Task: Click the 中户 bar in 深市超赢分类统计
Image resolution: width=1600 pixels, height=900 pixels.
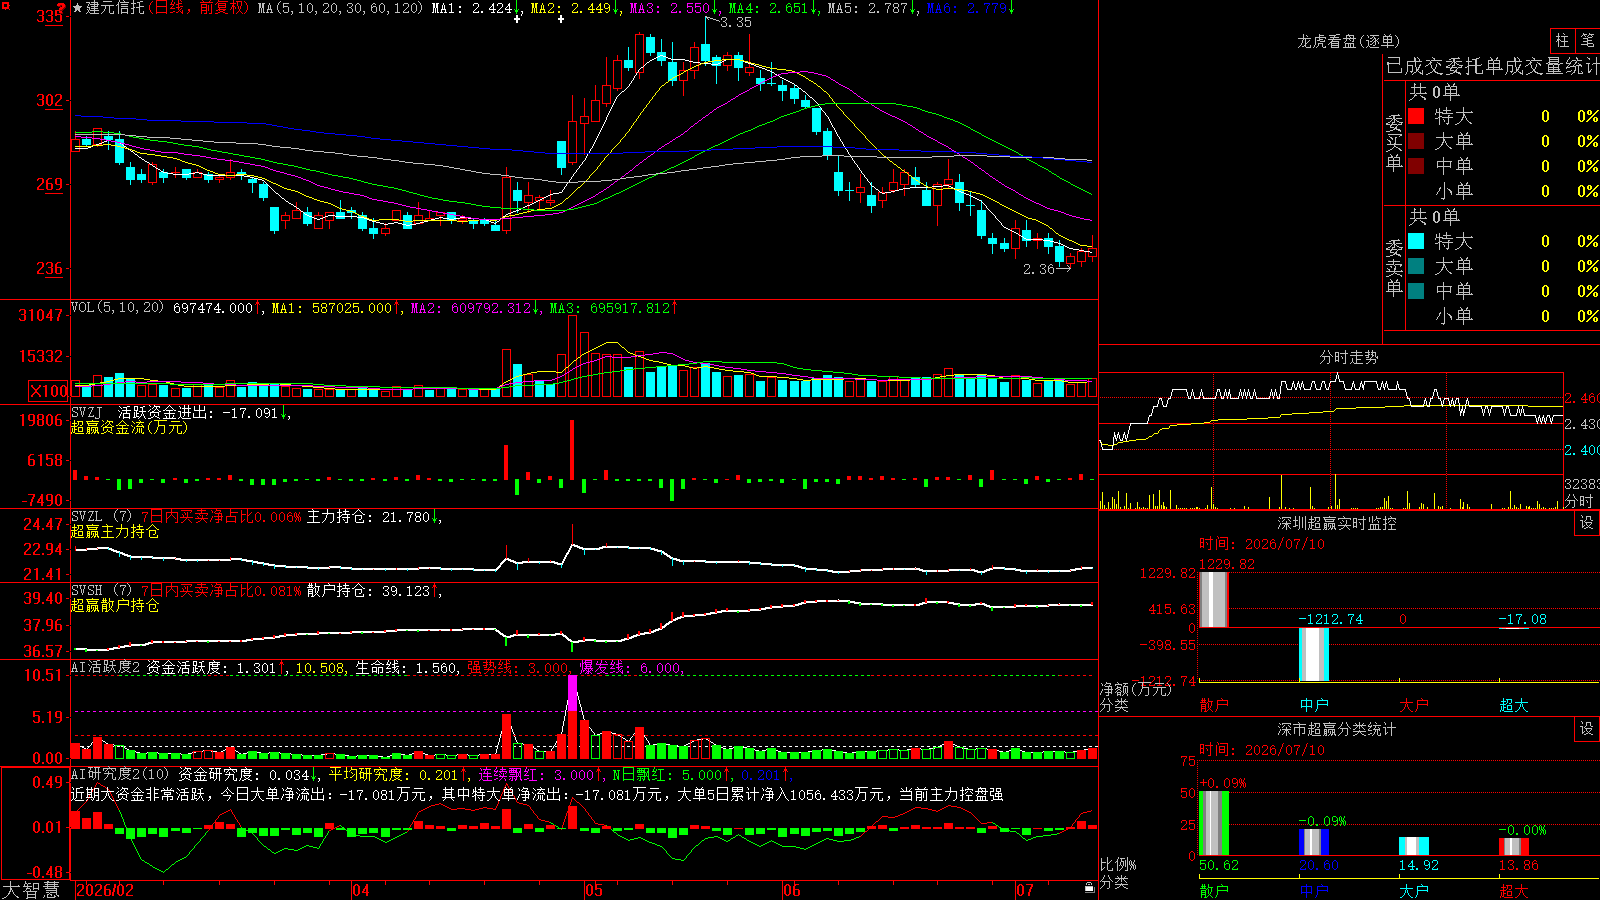Action: (x=1313, y=842)
